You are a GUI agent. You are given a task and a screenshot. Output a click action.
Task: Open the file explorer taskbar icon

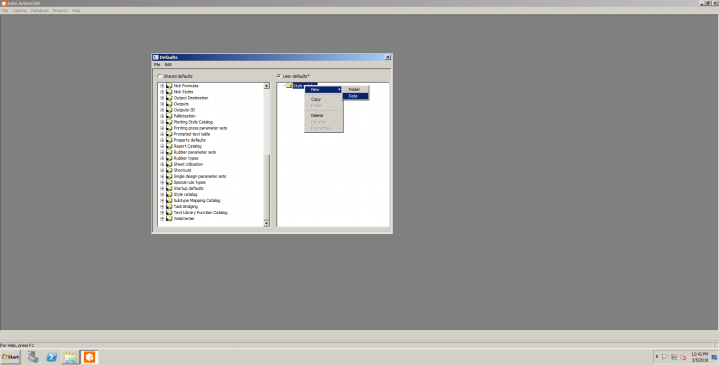tap(71, 357)
